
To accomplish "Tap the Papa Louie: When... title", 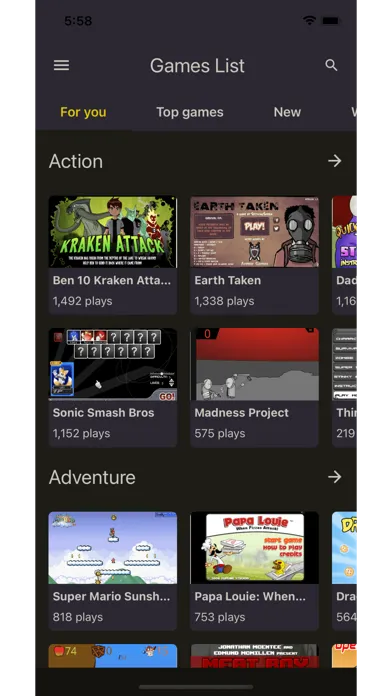I will [250, 596].
